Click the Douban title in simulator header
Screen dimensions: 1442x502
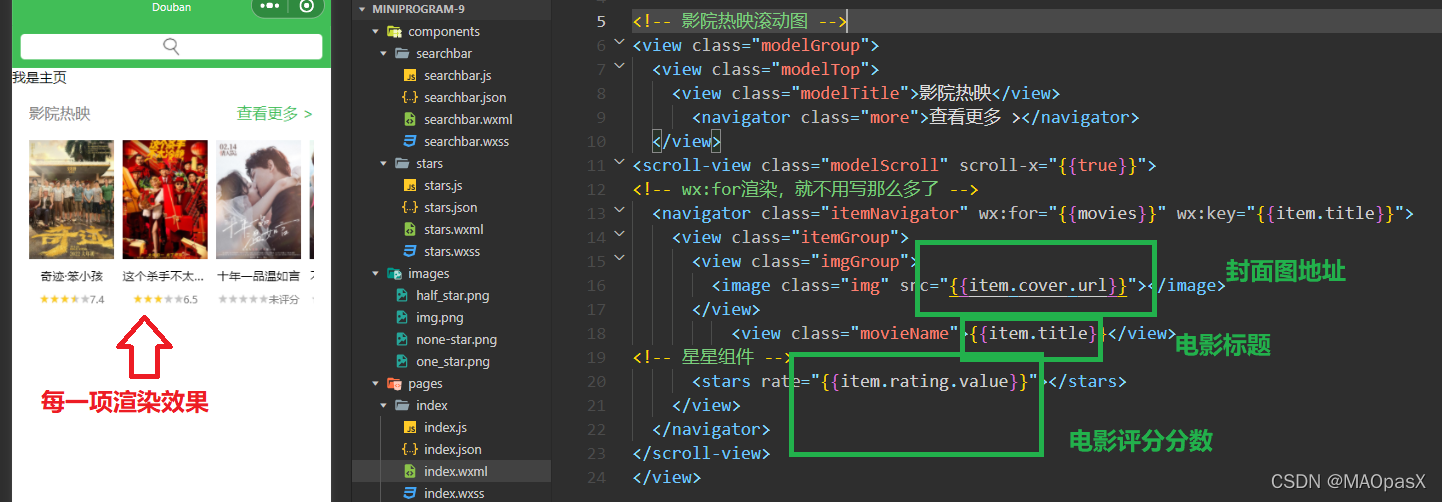click(171, 7)
